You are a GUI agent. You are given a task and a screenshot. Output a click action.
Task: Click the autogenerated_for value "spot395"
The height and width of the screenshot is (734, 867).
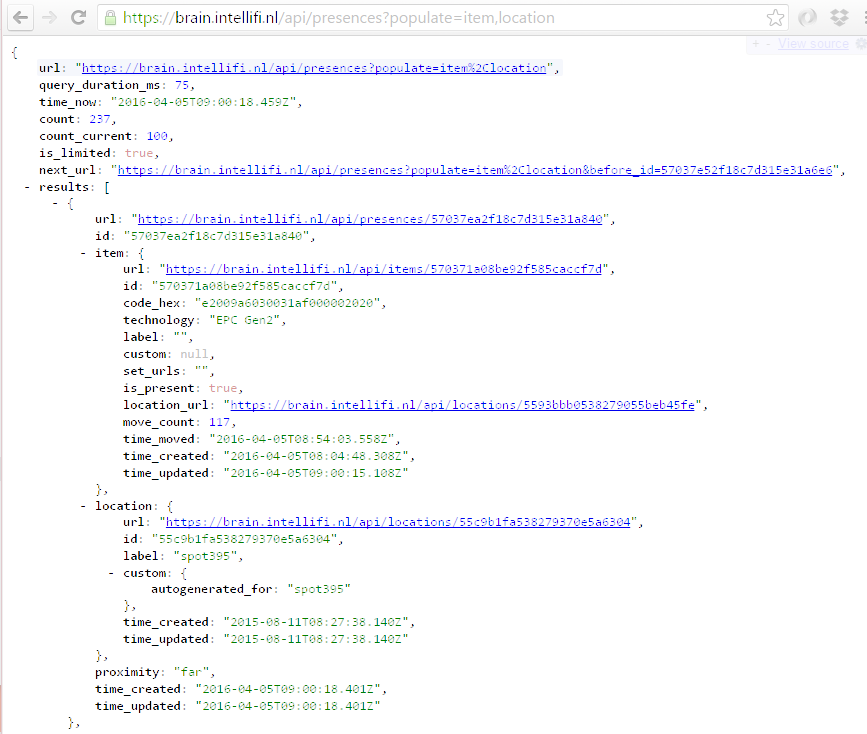coord(319,589)
